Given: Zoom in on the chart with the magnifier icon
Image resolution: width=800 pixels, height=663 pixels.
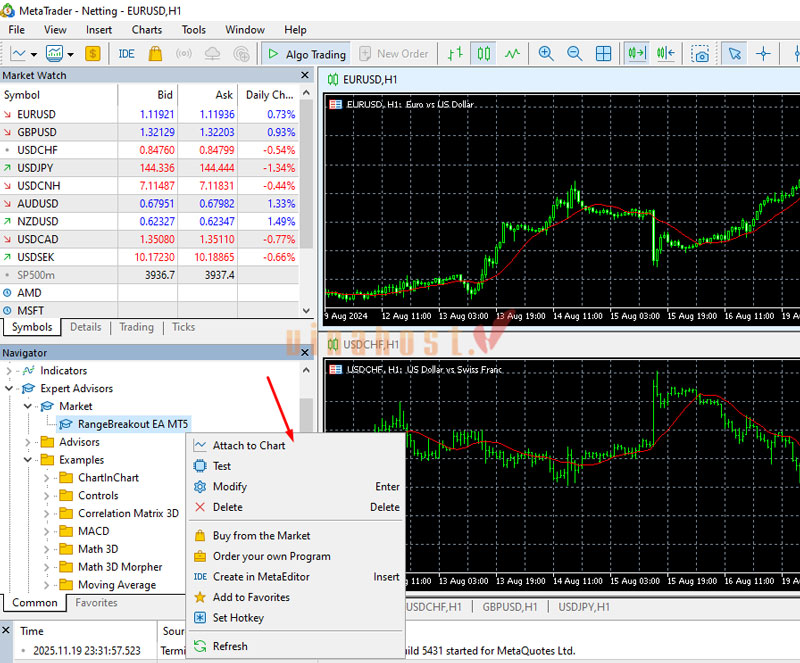Looking at the screenshot, I should point(543,54).
